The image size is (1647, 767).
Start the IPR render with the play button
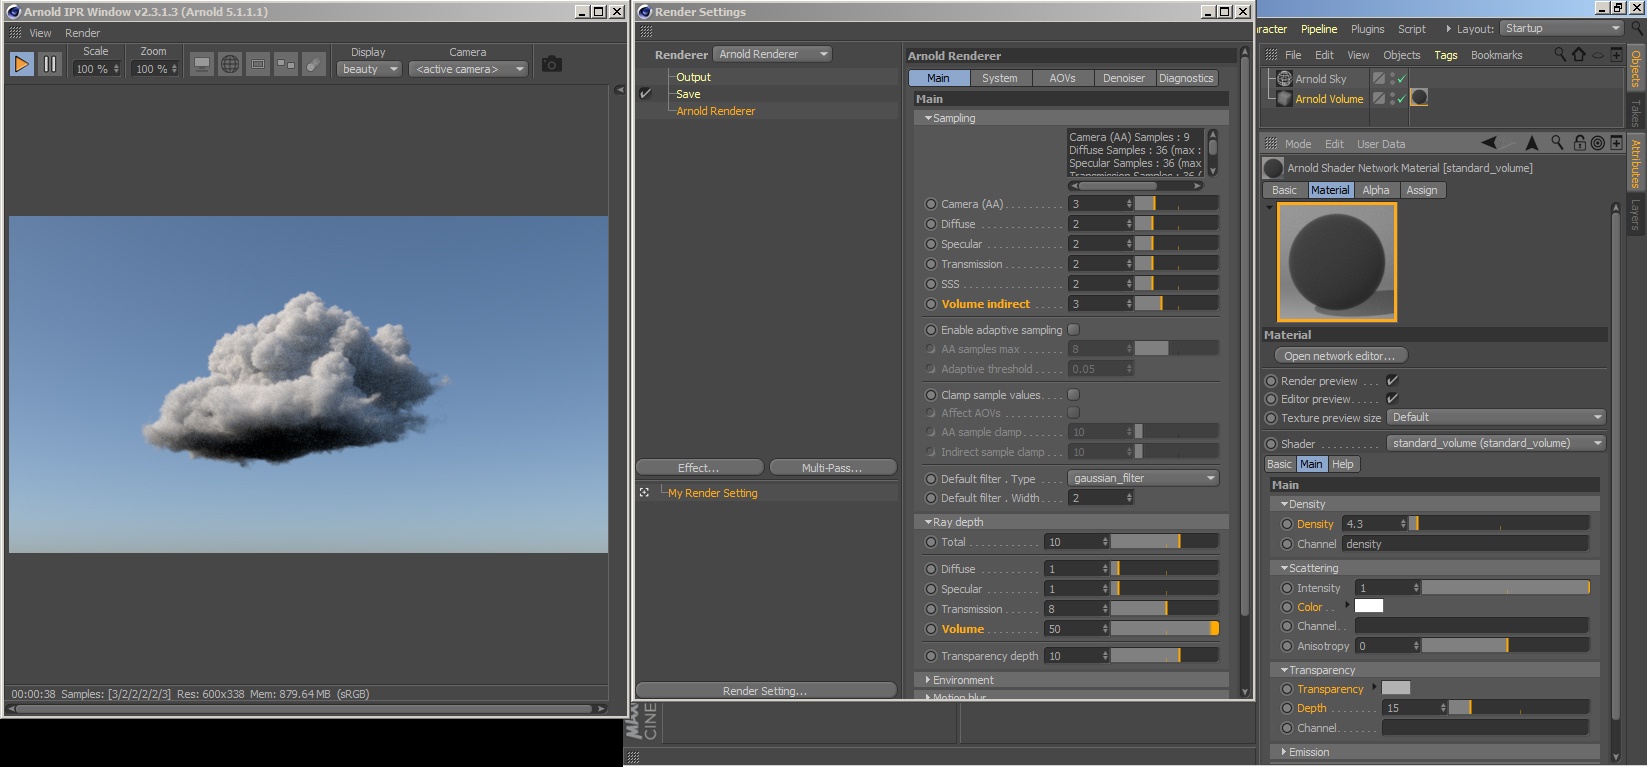pyautogui.click(x=21, y=64)
